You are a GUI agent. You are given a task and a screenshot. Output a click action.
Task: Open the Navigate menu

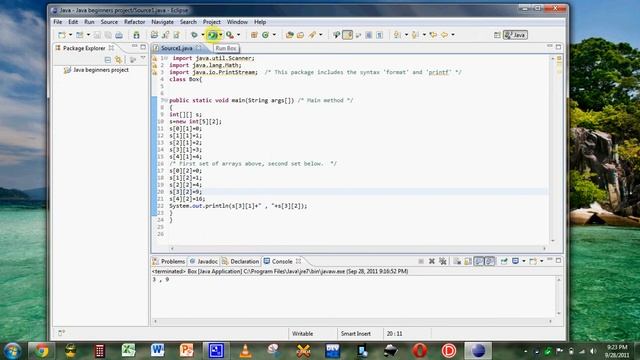click(162, 22)
